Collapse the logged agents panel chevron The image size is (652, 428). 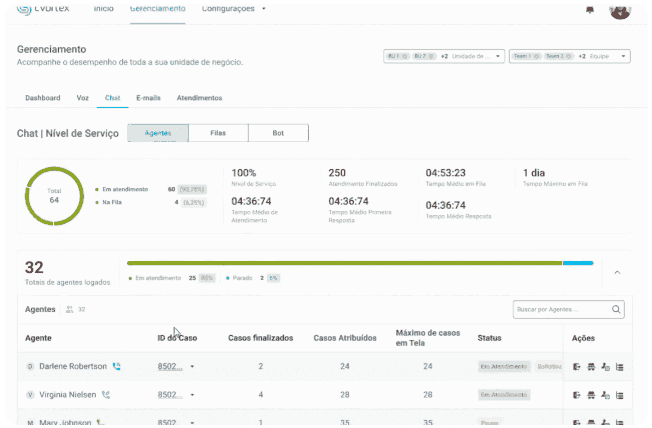coord(616,272)
